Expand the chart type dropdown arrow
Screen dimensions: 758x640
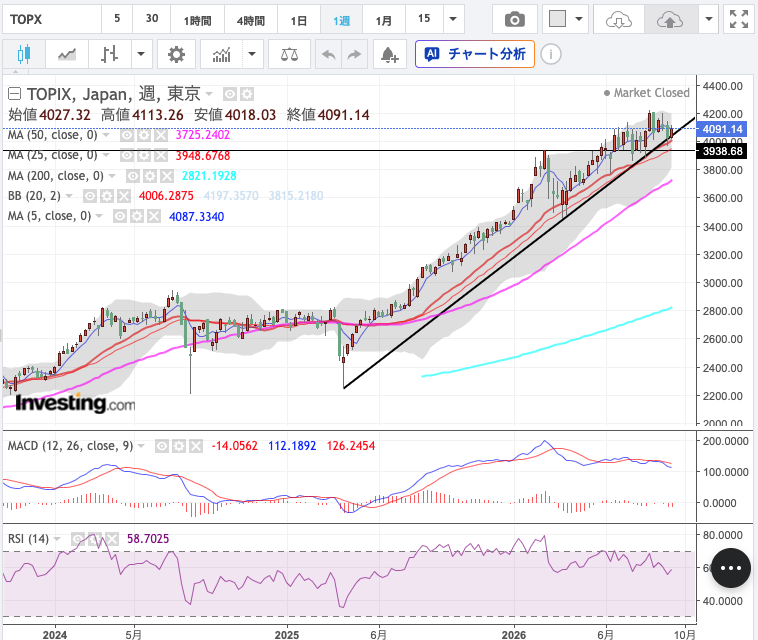[x=141, y=54]
